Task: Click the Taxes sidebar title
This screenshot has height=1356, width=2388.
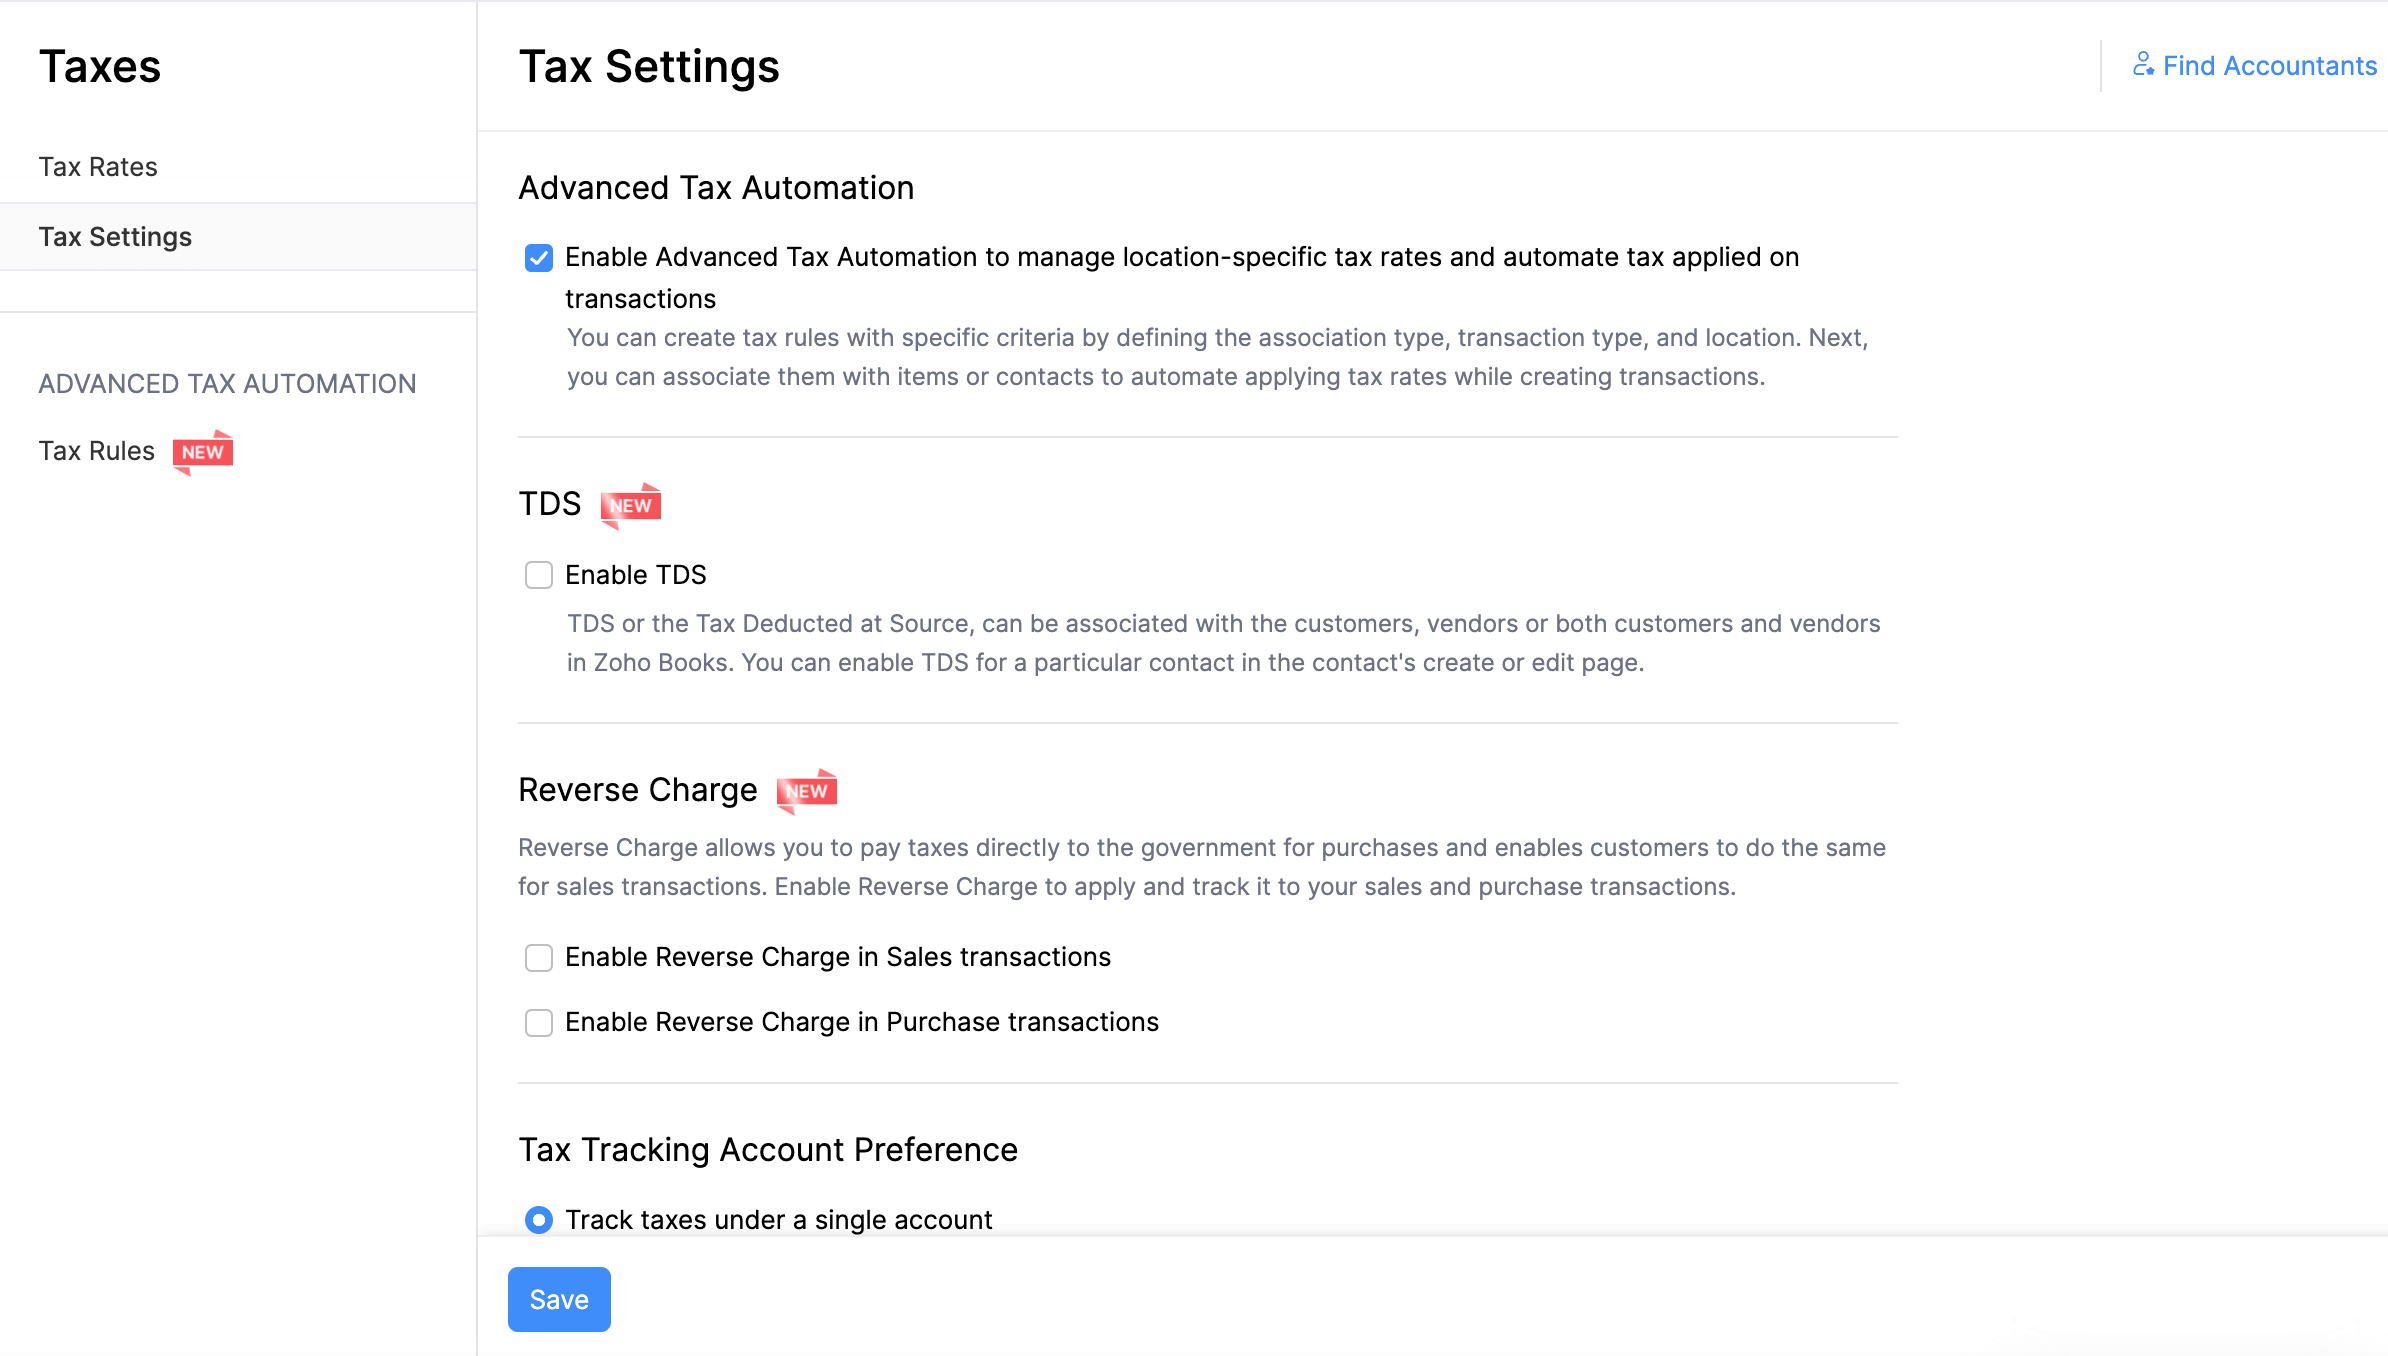Action: pyautogui.click(x=100, y=67)
